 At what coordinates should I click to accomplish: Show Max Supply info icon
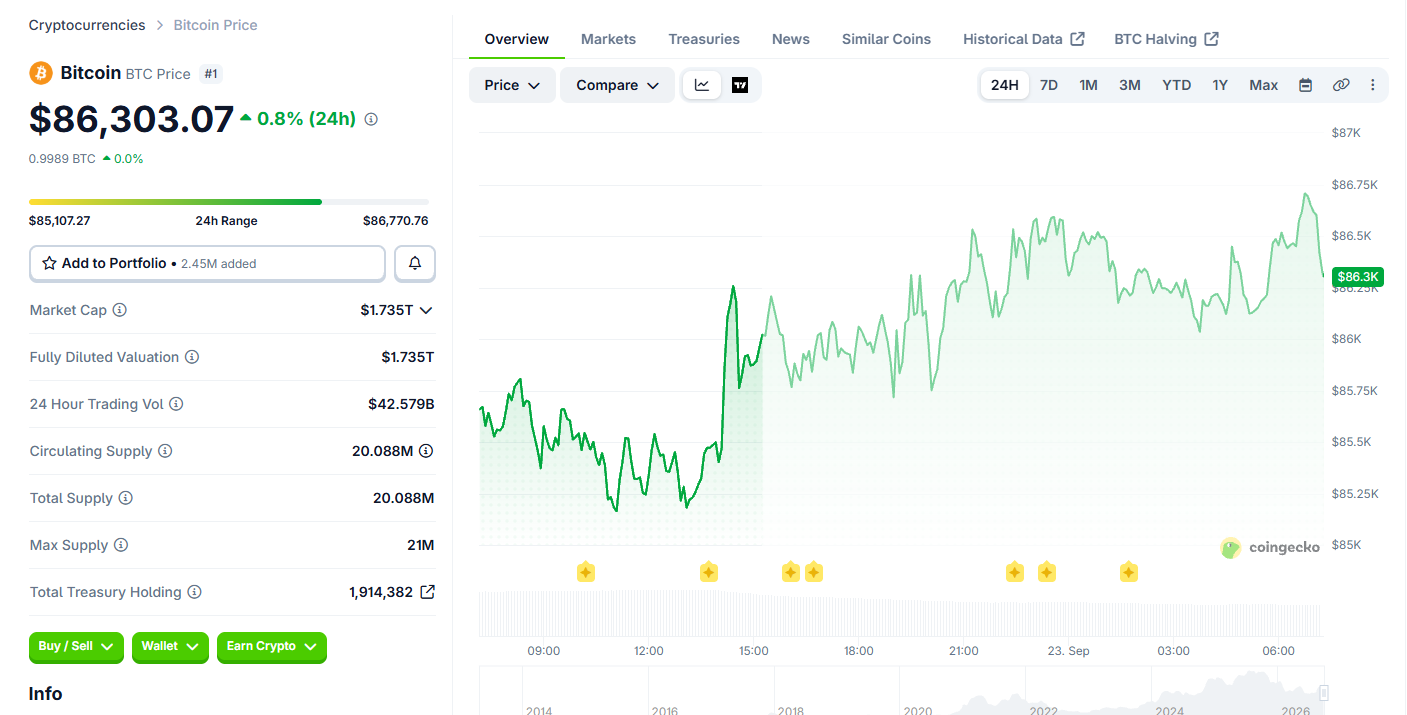click(x=121, y=545)
